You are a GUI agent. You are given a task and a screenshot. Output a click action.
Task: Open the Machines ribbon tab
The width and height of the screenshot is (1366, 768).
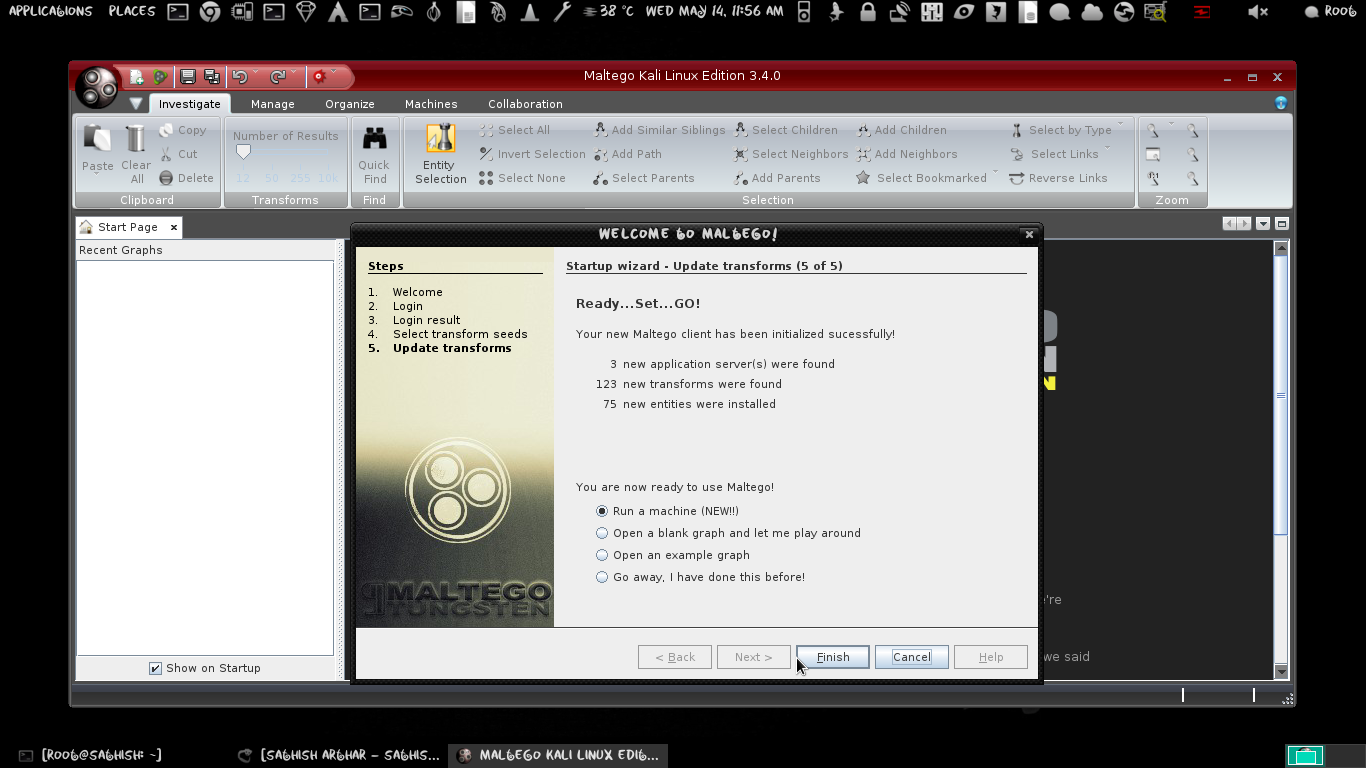[x=431, y=104]
